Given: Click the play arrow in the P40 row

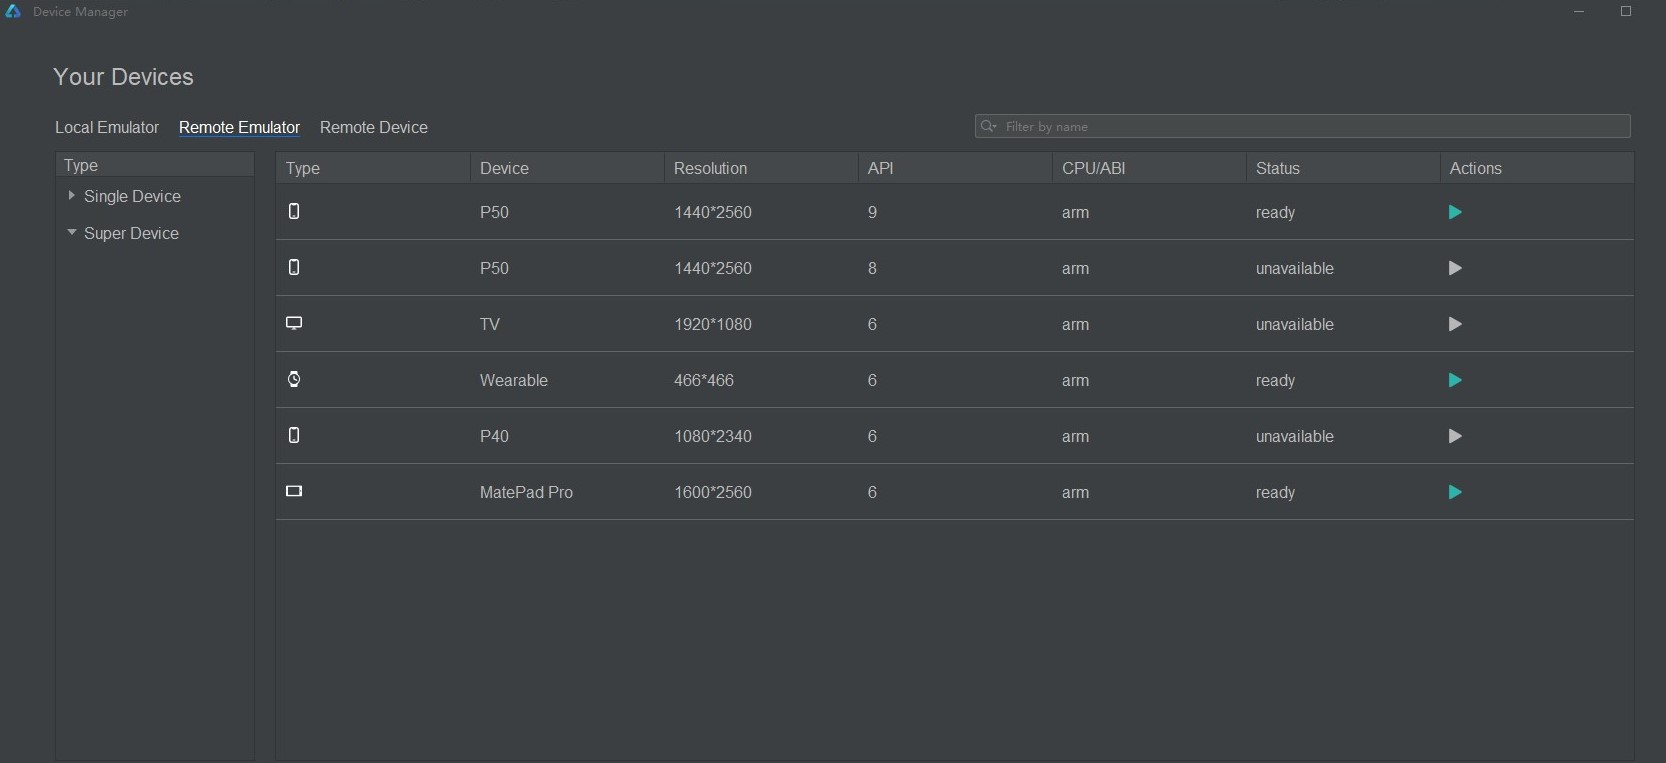Looking at the screenshot, I should [x=1455, y=436].
